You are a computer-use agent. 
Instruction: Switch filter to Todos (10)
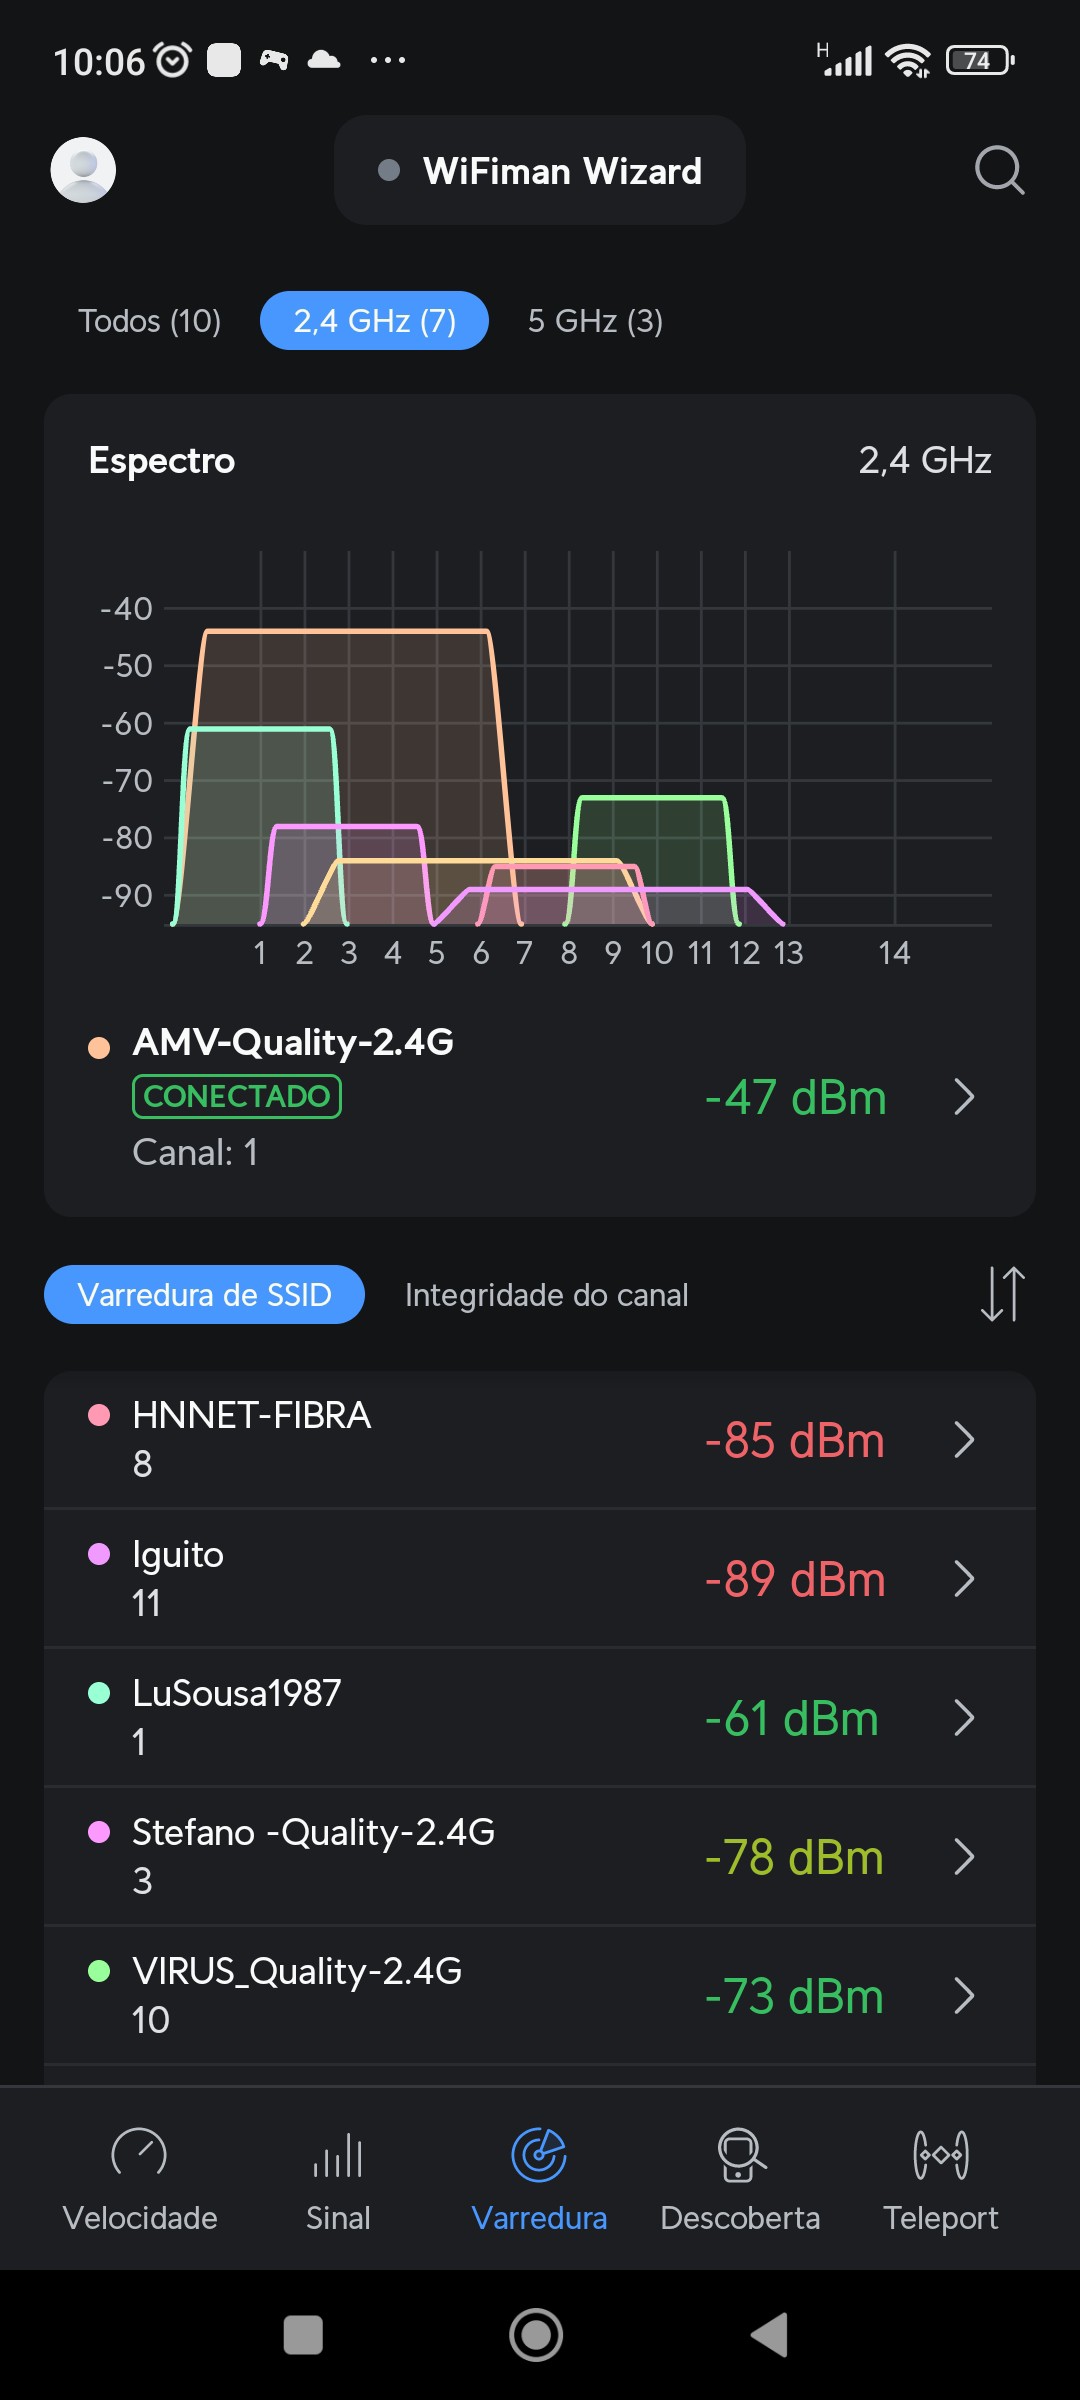click(150, 321)
